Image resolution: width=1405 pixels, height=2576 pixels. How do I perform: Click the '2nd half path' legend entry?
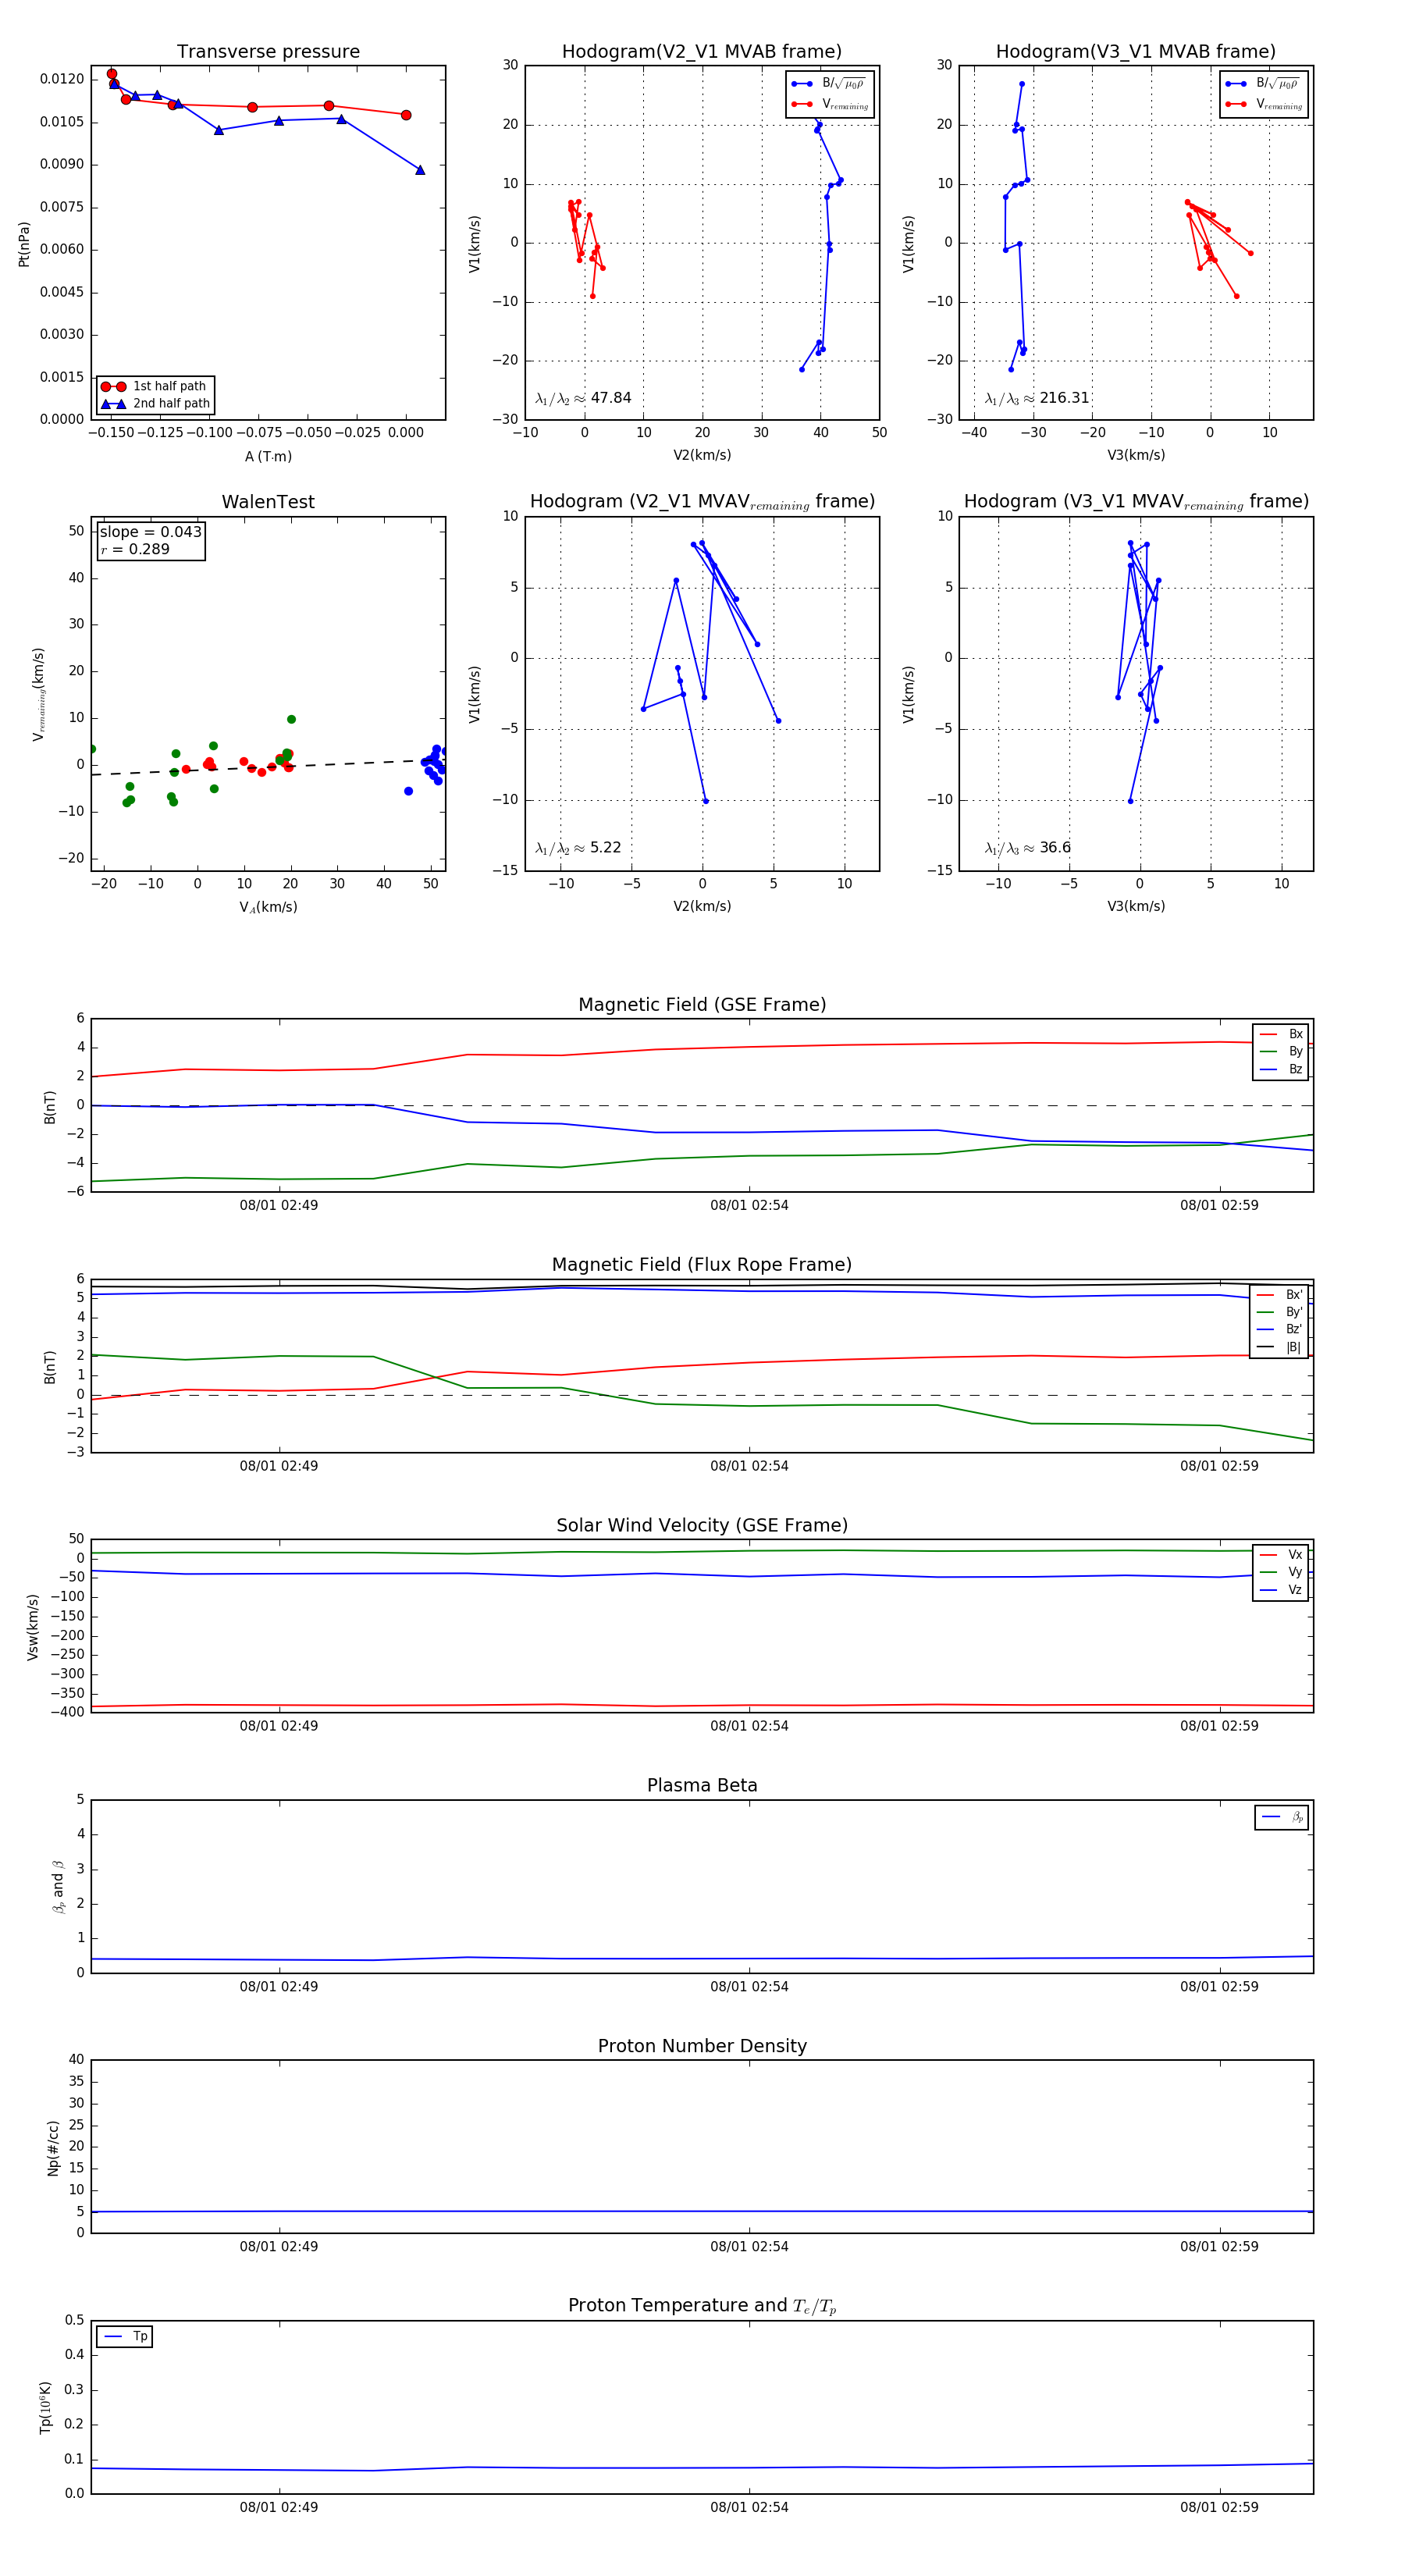pyautogui.click(x=156, y=404)
